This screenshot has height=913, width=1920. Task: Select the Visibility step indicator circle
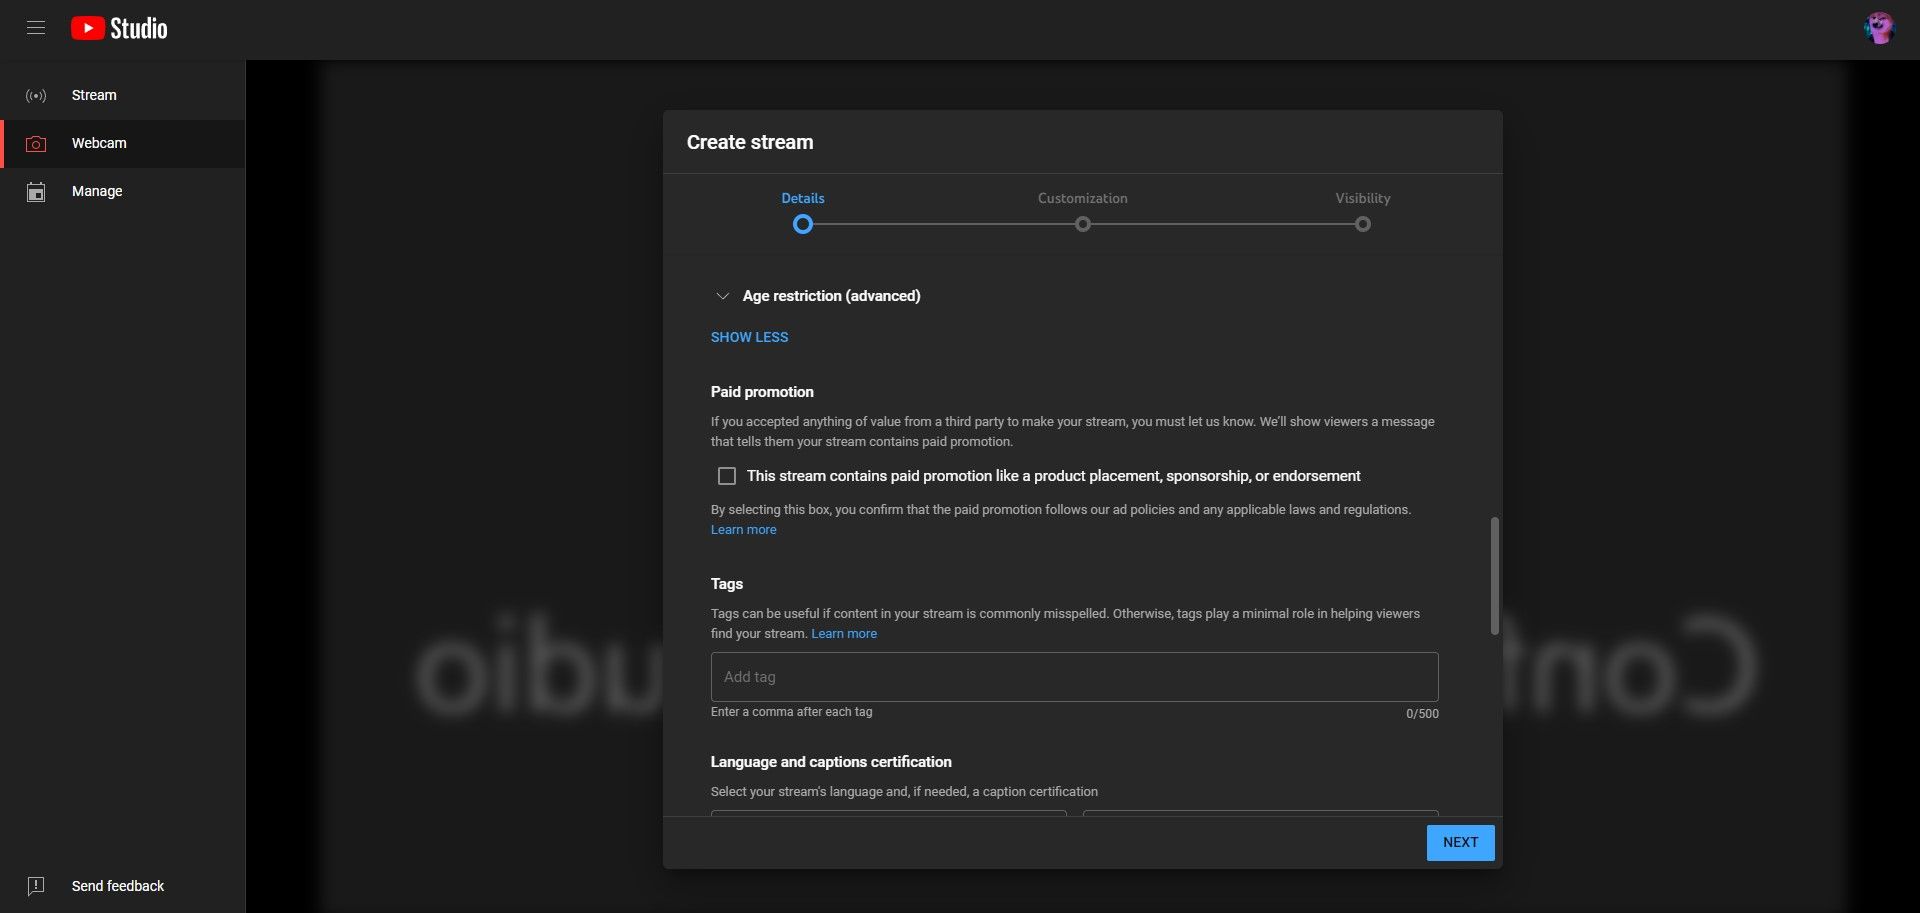click(1362, 224)
